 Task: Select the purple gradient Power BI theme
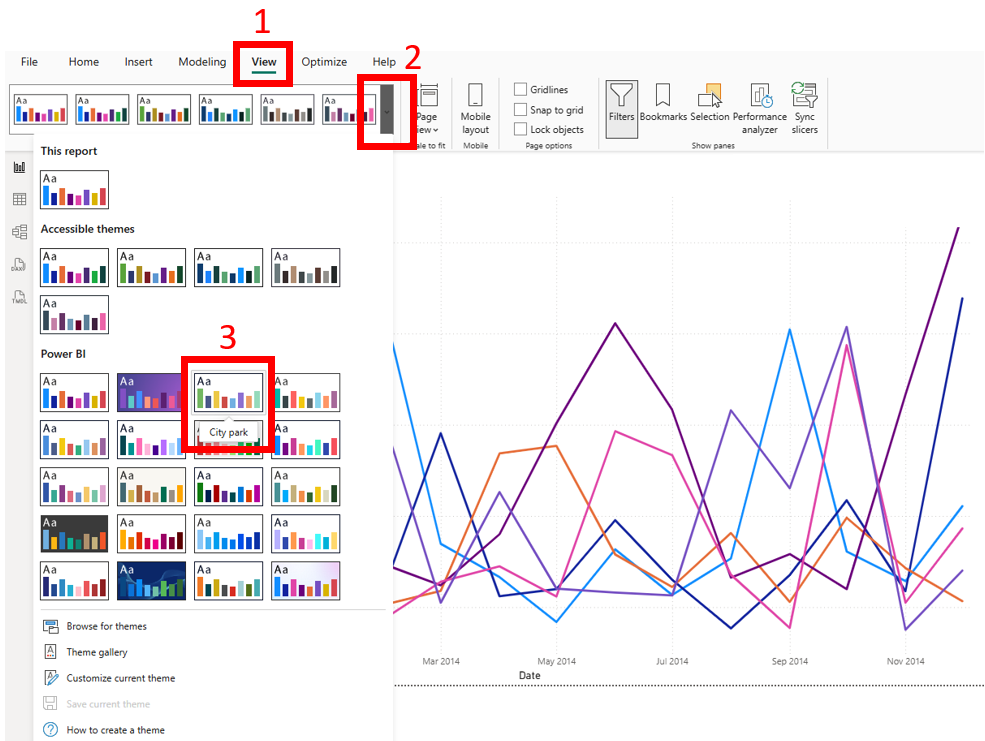[x=151, y=392]
